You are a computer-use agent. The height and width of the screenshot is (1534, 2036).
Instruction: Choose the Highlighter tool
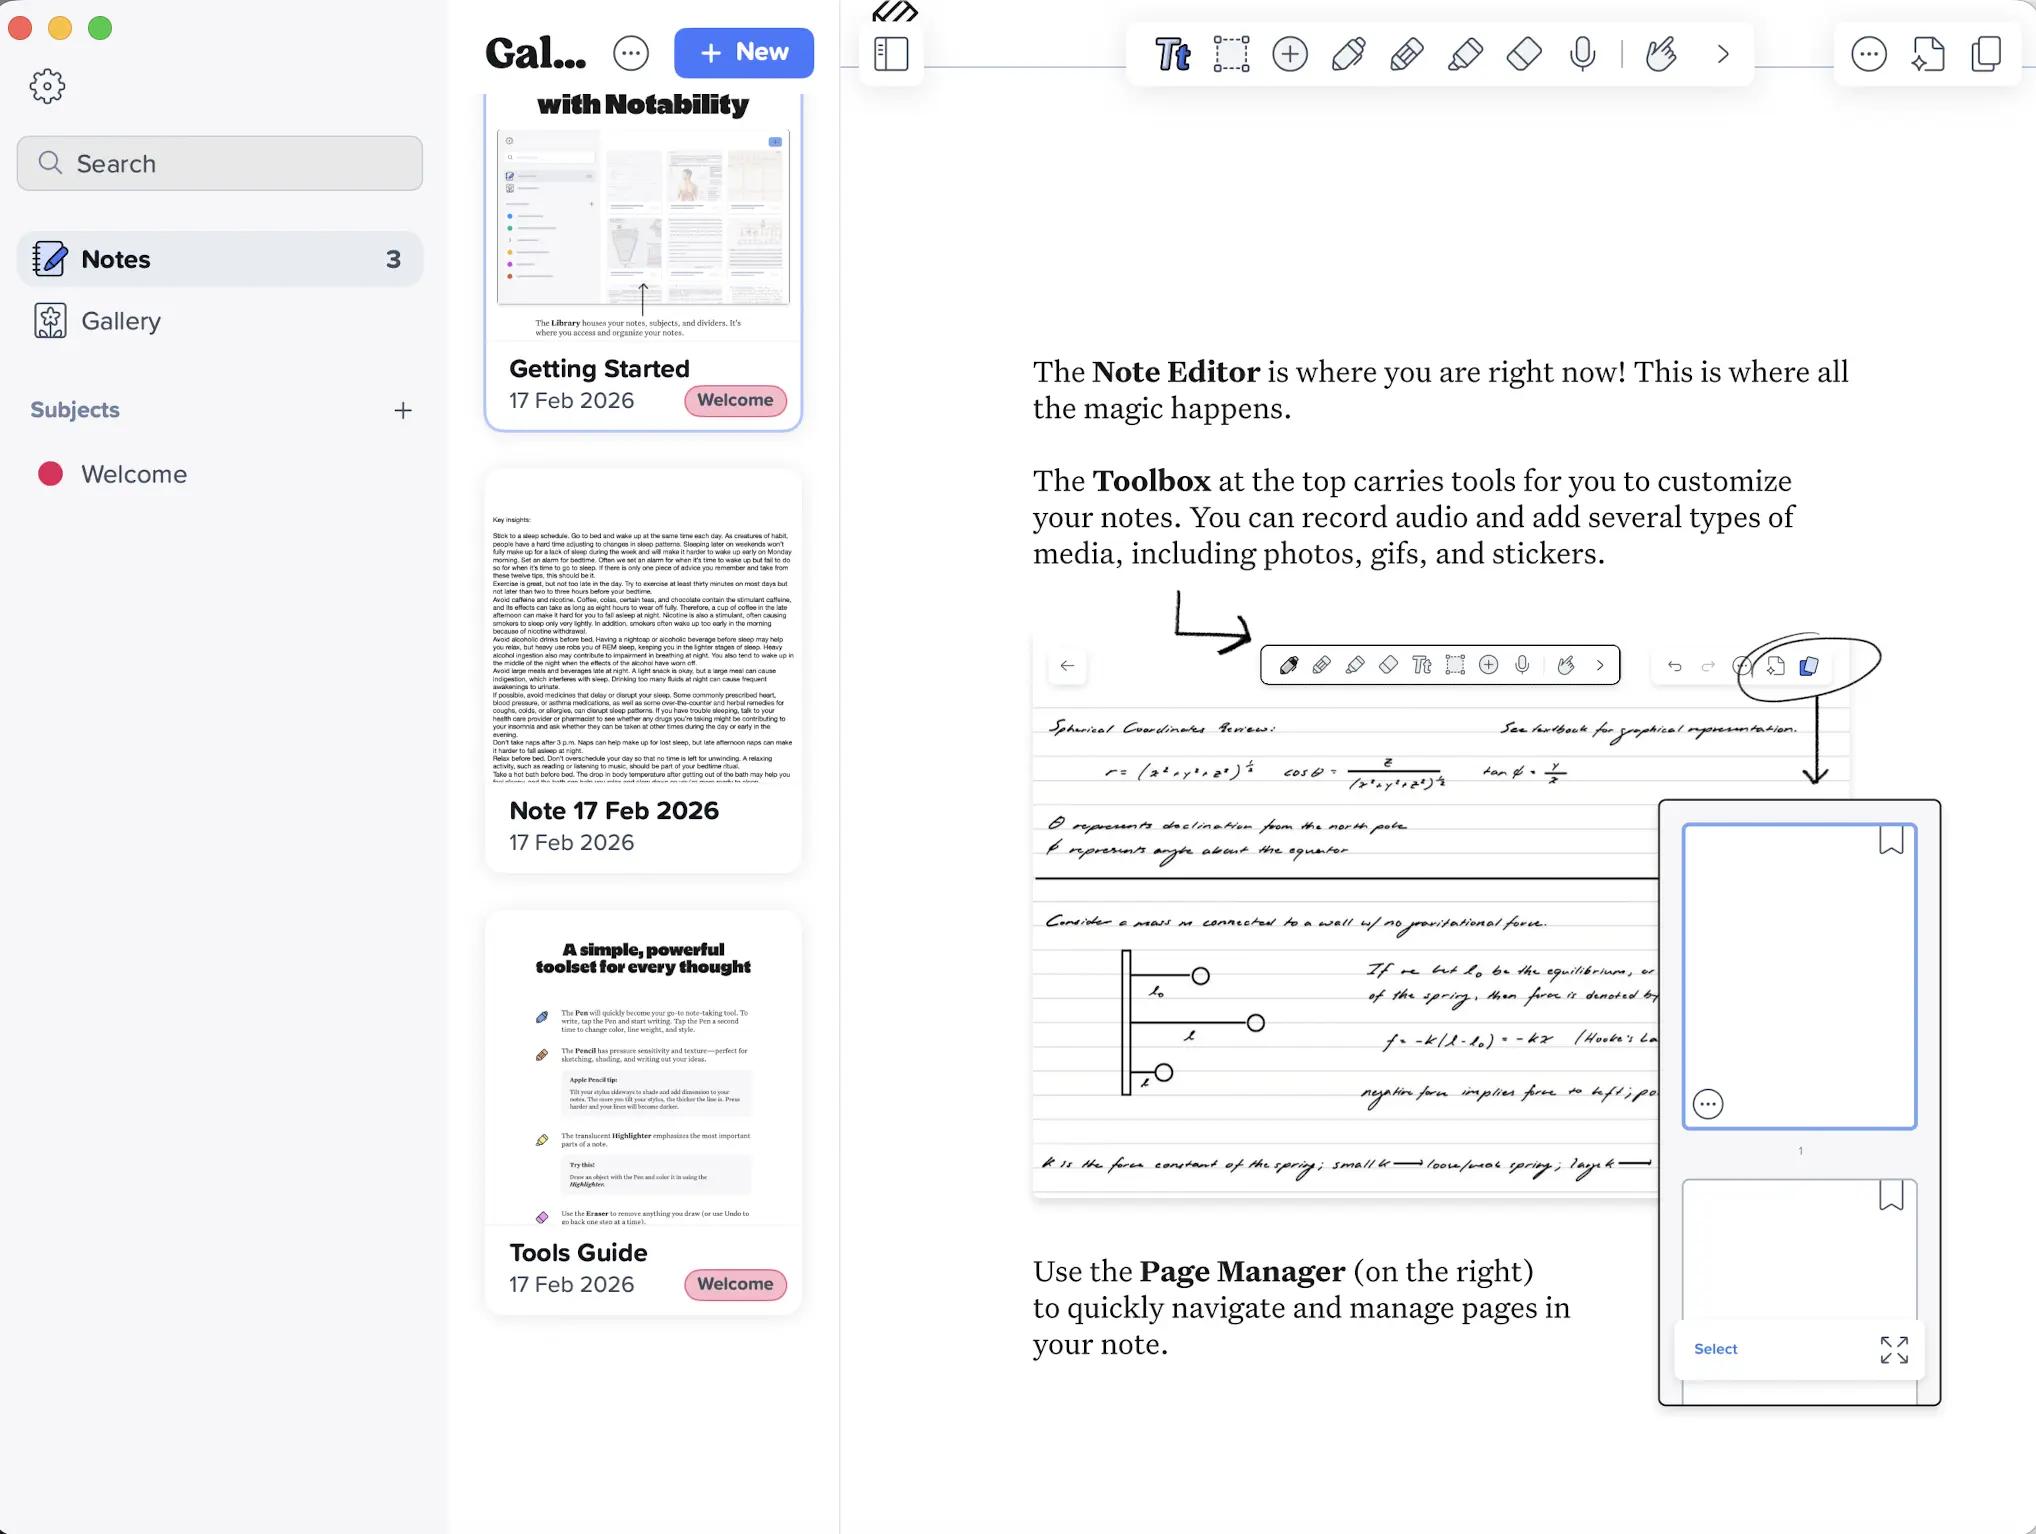[1466, 54]
